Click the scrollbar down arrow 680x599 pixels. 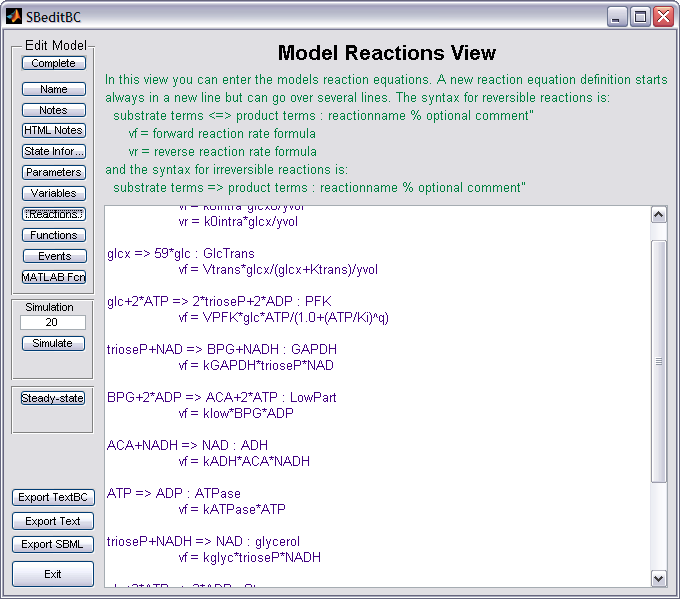click(658, 578)
